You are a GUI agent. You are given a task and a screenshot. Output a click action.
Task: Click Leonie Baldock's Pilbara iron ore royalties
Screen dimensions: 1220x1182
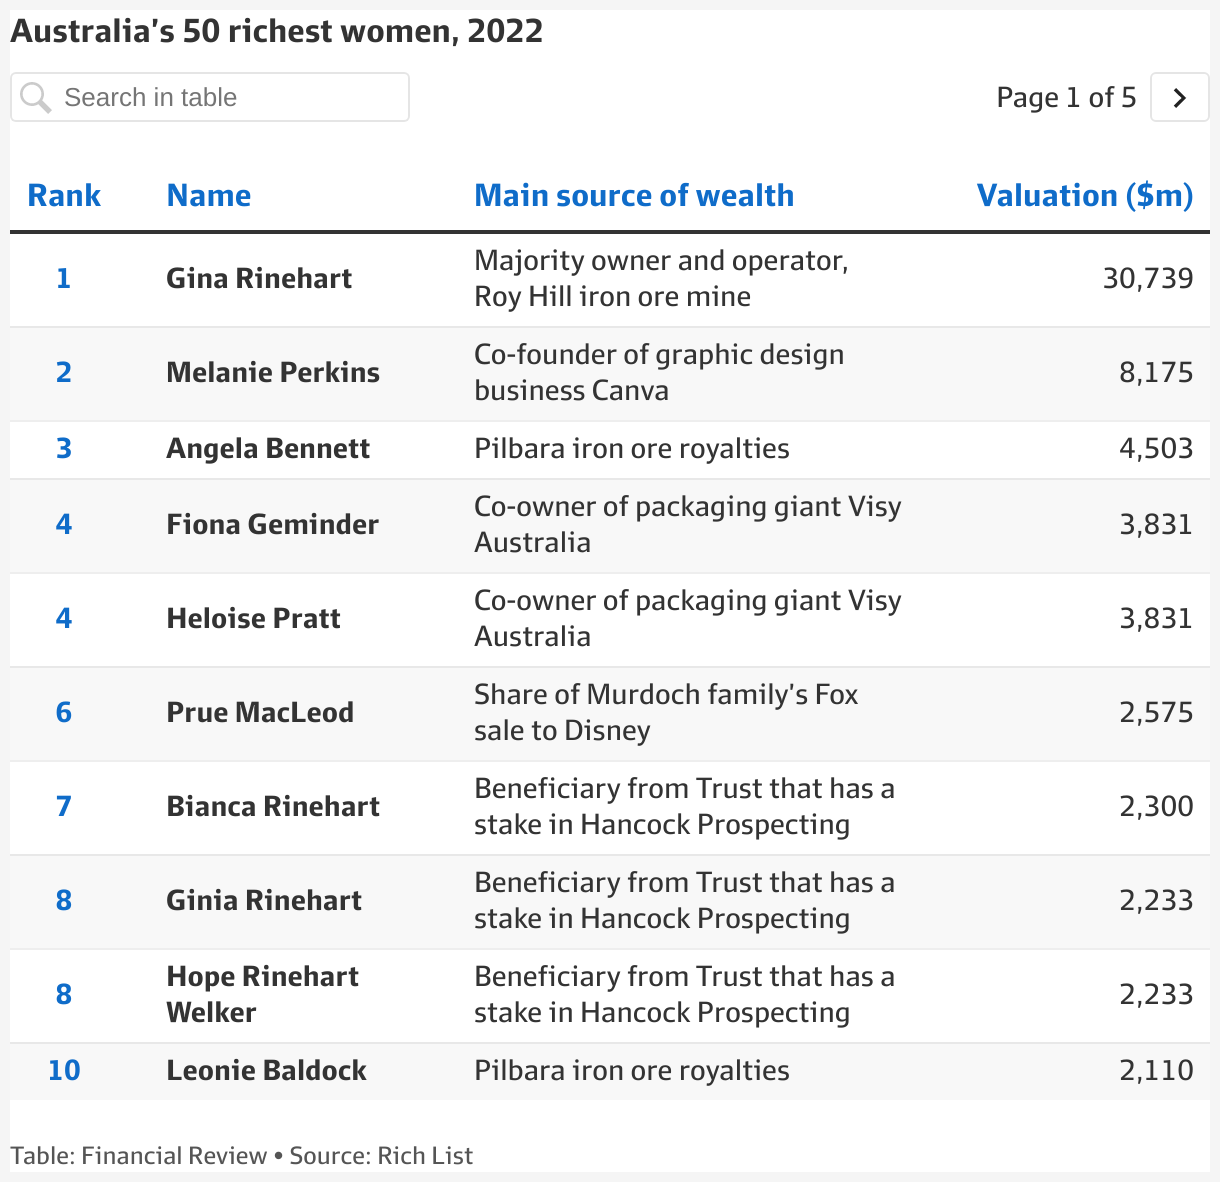point(632,1070)
